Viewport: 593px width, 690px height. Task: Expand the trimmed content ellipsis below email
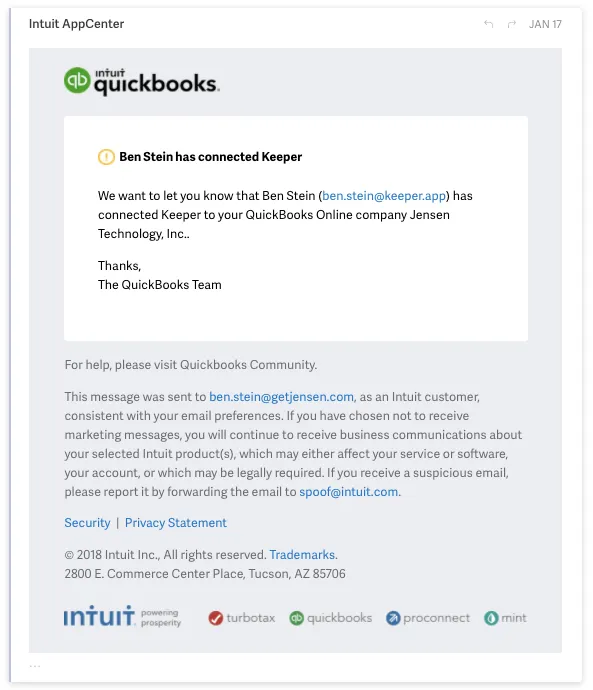click(x=35, y=666)
